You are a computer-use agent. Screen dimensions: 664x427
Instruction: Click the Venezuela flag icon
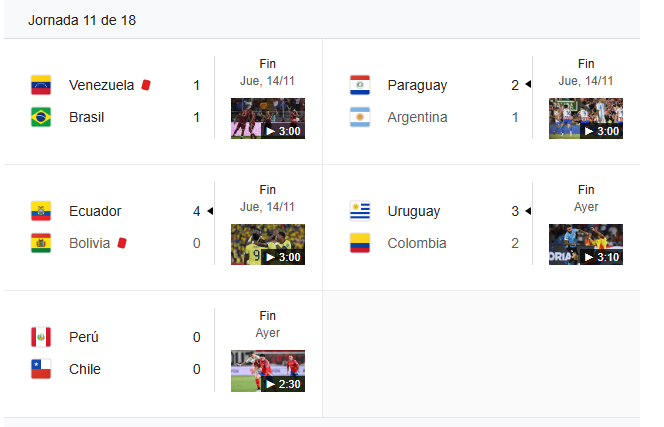click(41, 85)
